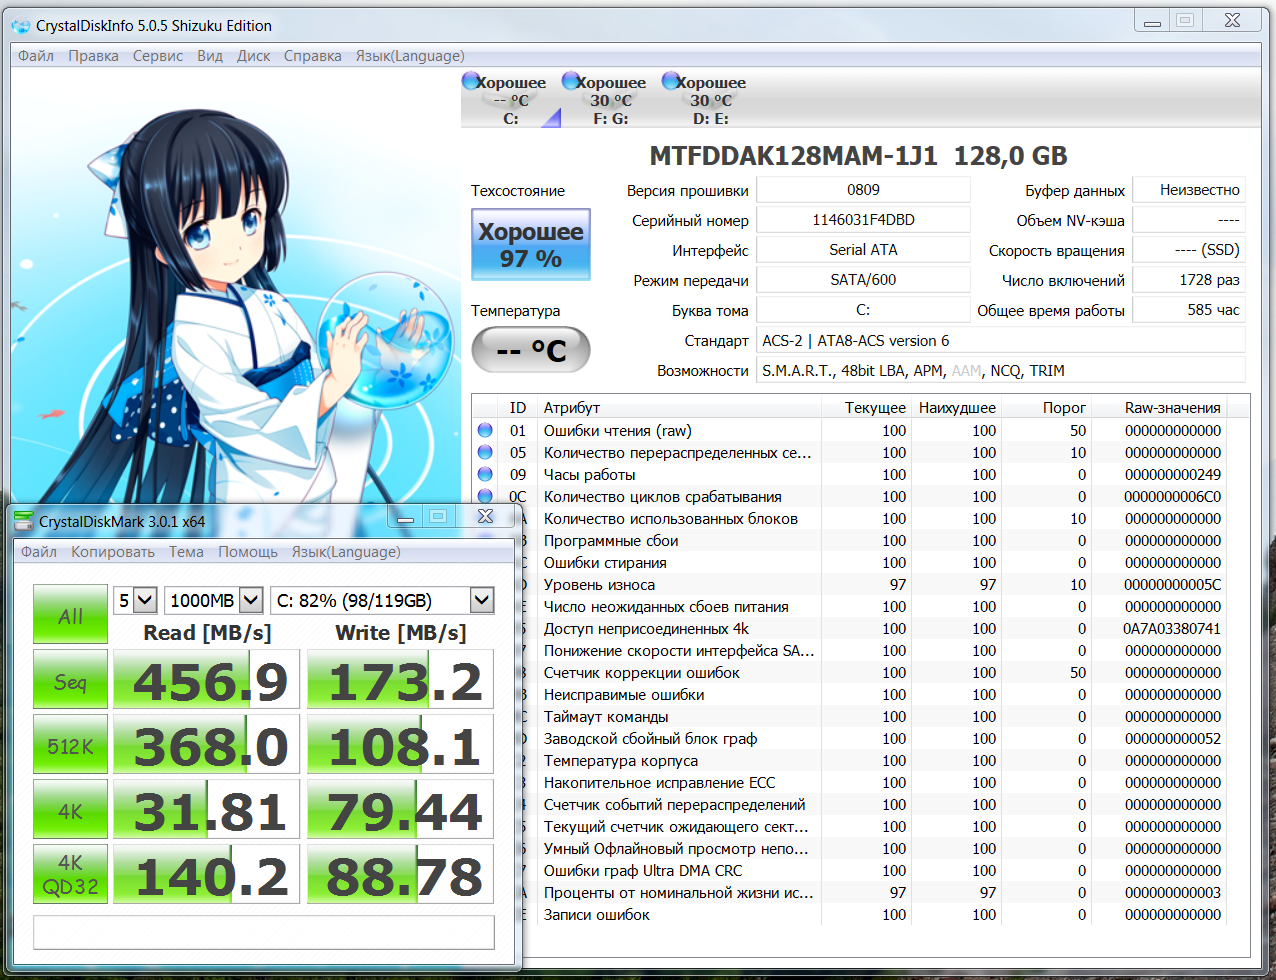This screenshot has height=980, width=1276.
Task: Click the status orb for Часы работы
Action: tap(485, 475)
